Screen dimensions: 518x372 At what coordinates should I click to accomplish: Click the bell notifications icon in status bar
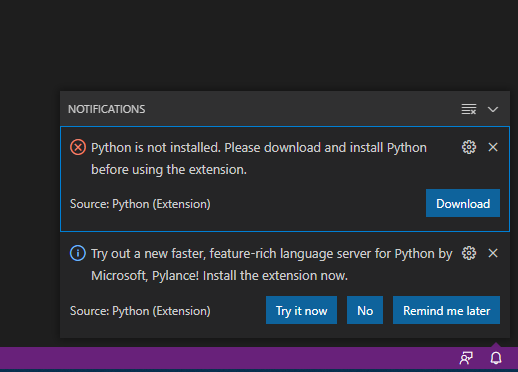(x=496, y=358)
